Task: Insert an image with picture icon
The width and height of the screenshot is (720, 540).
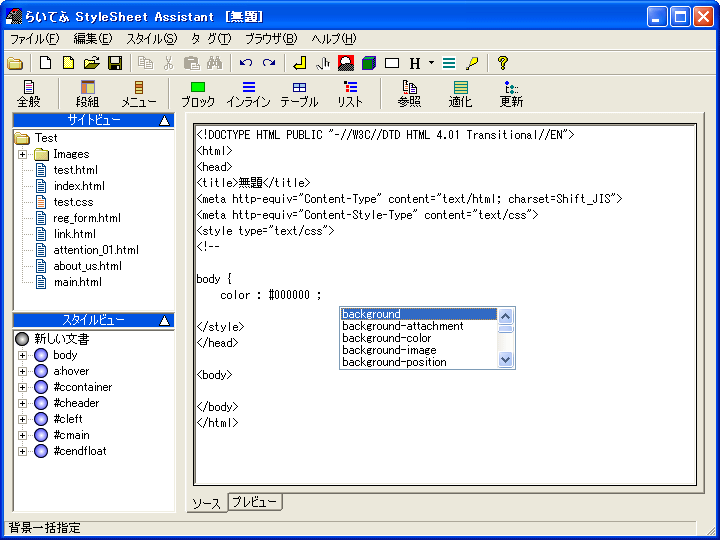Action: click(346, 63)
